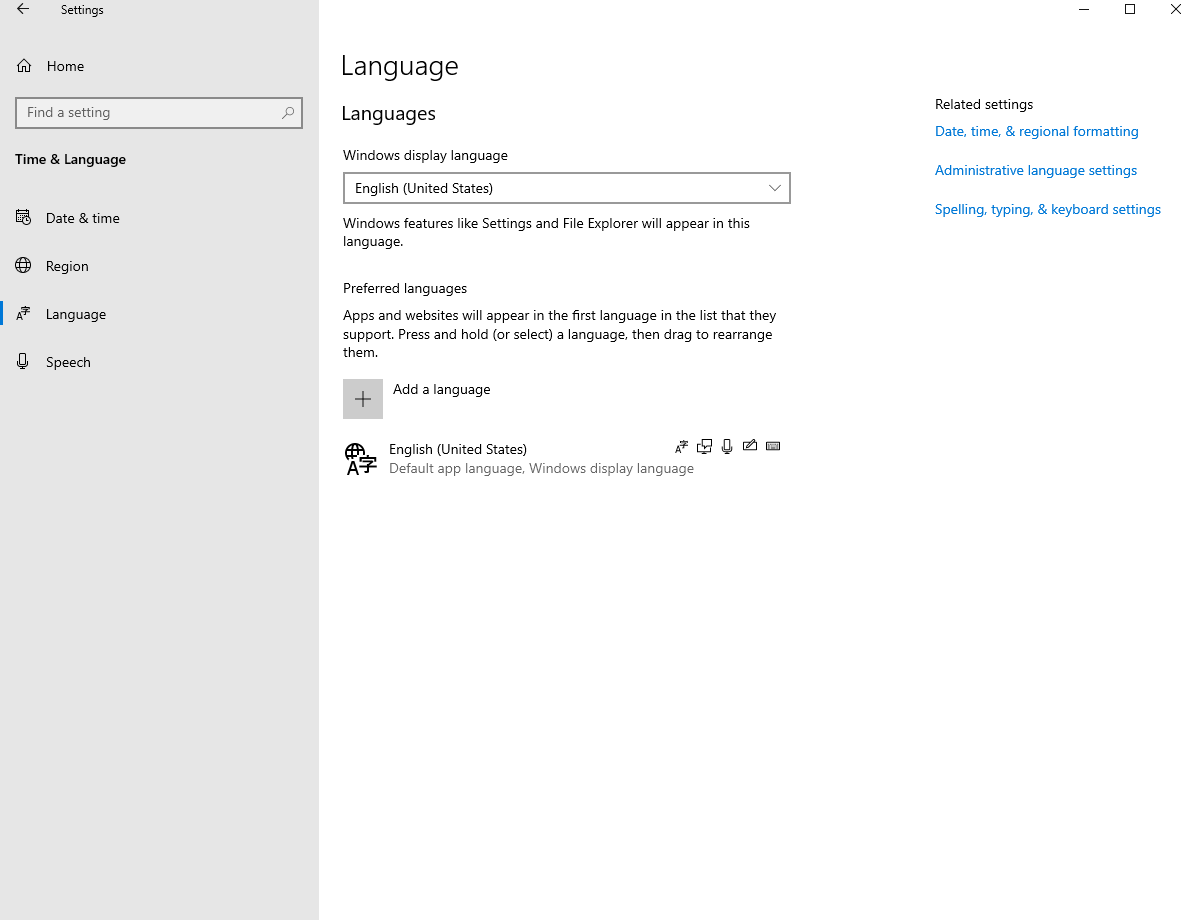Viewport: 1193px width, 920px height.
Task: Minimize the Settings window
Action: [x=1084, y=9]
